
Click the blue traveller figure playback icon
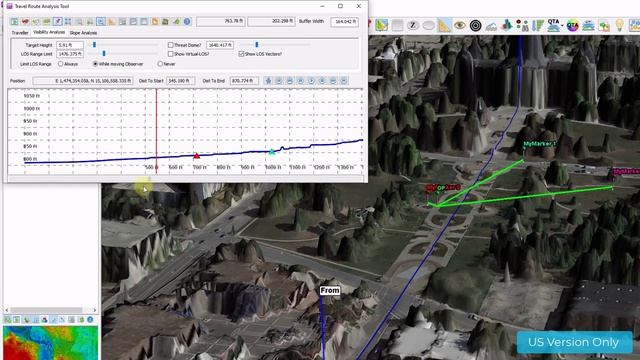coord(268,81)
